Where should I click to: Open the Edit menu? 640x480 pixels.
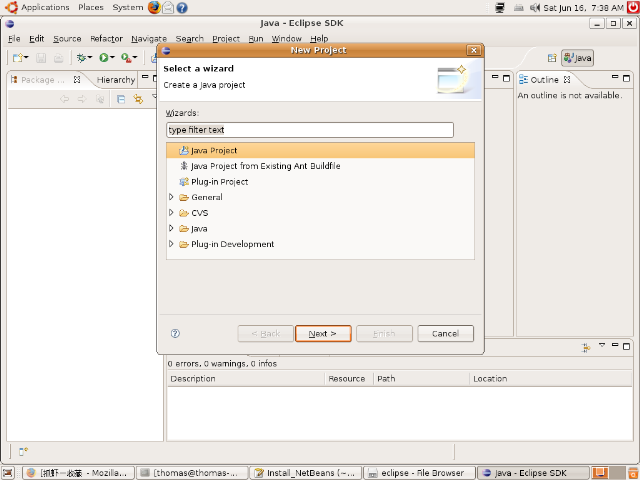(x=36, y=39)
